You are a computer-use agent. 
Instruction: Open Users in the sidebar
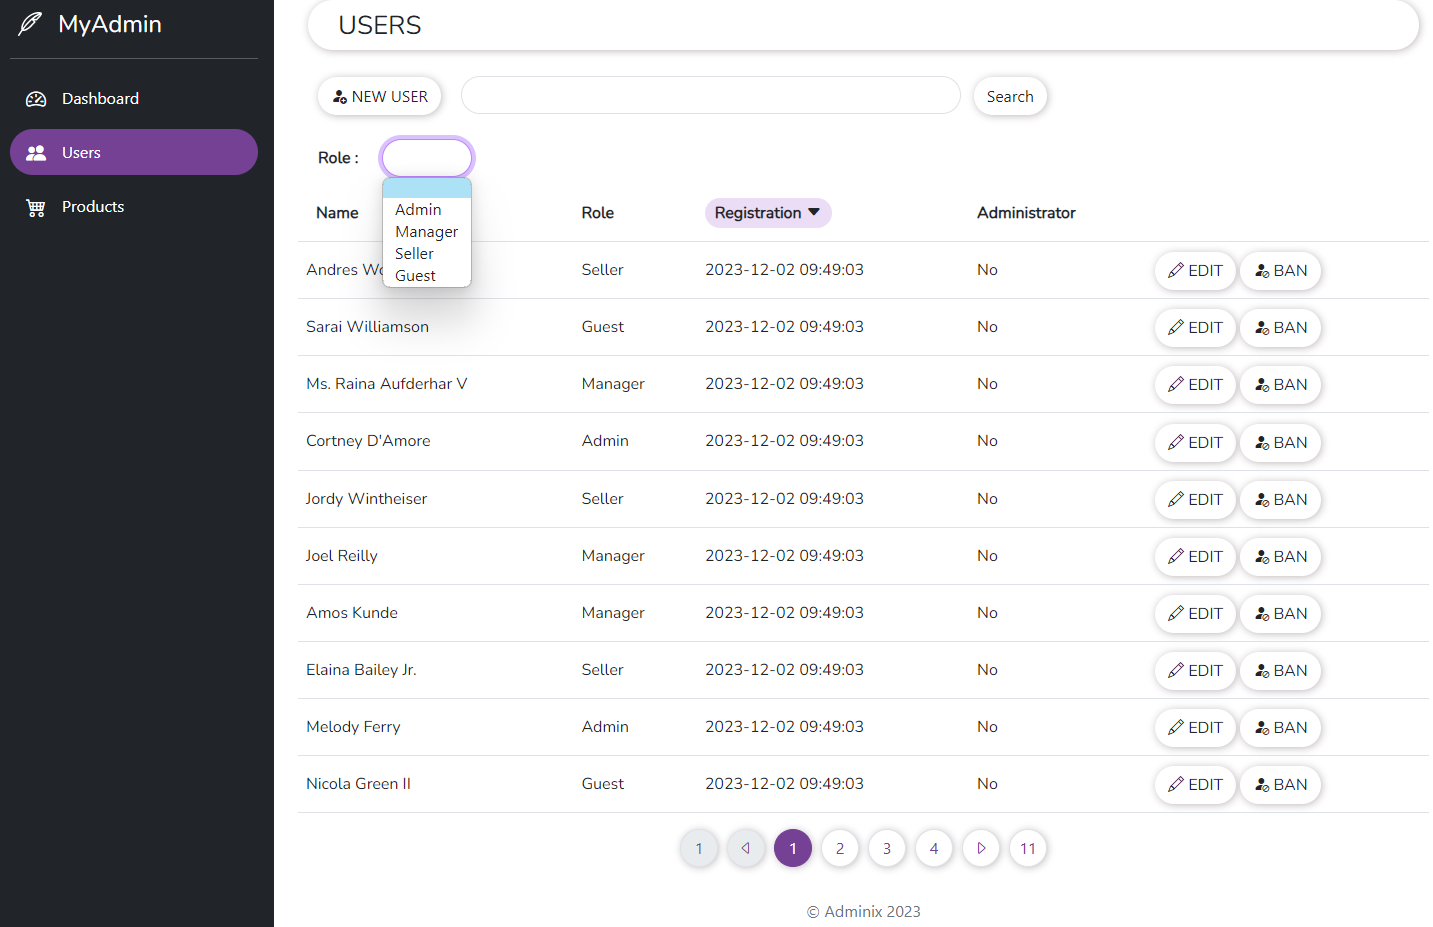point(134,152)
